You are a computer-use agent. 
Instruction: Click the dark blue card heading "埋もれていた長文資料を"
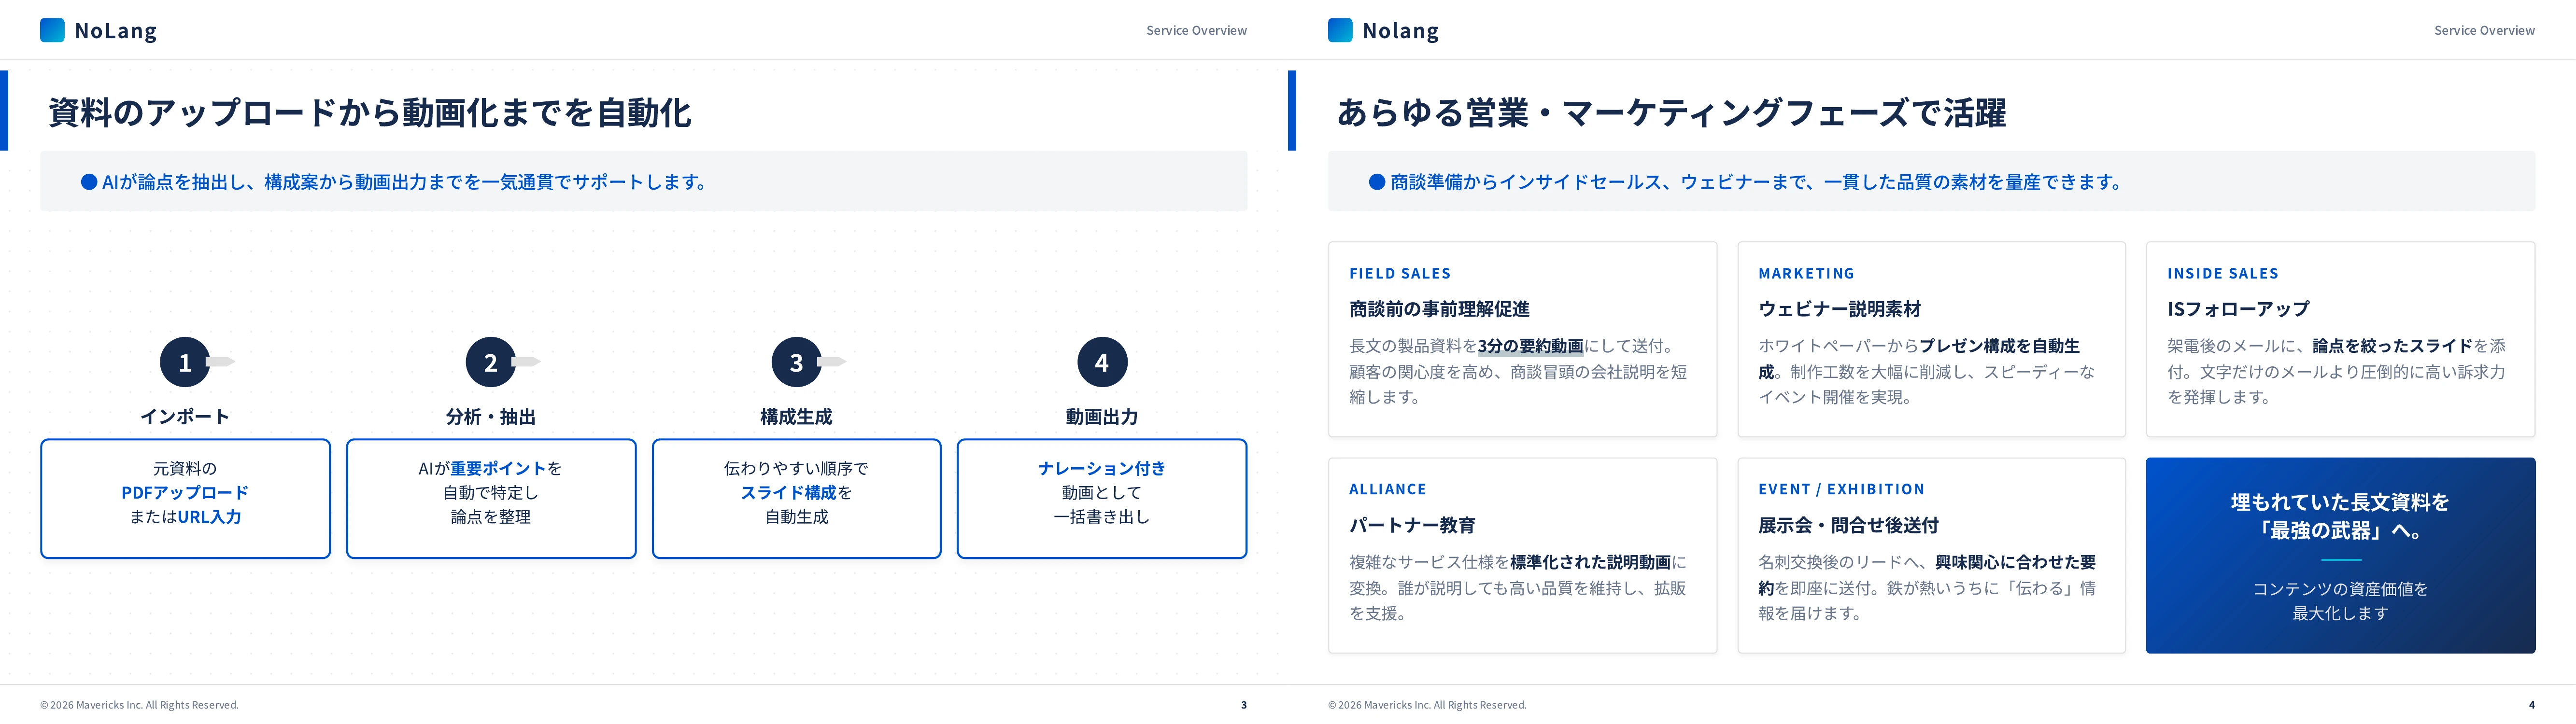(x=2340, y=502)
